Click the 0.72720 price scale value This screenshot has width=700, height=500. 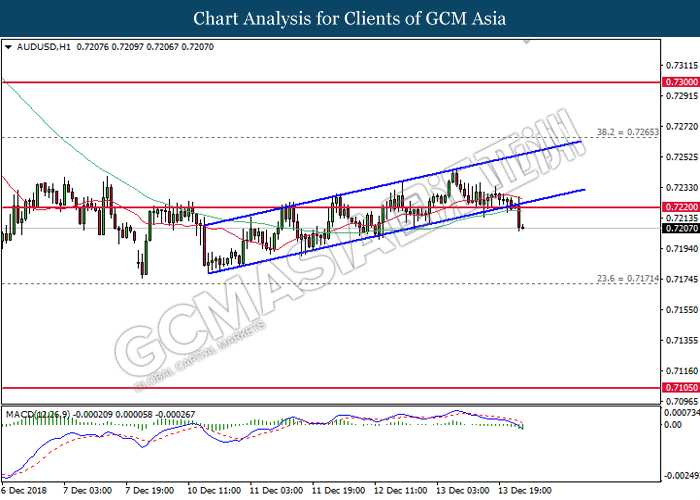click(682, 127)
